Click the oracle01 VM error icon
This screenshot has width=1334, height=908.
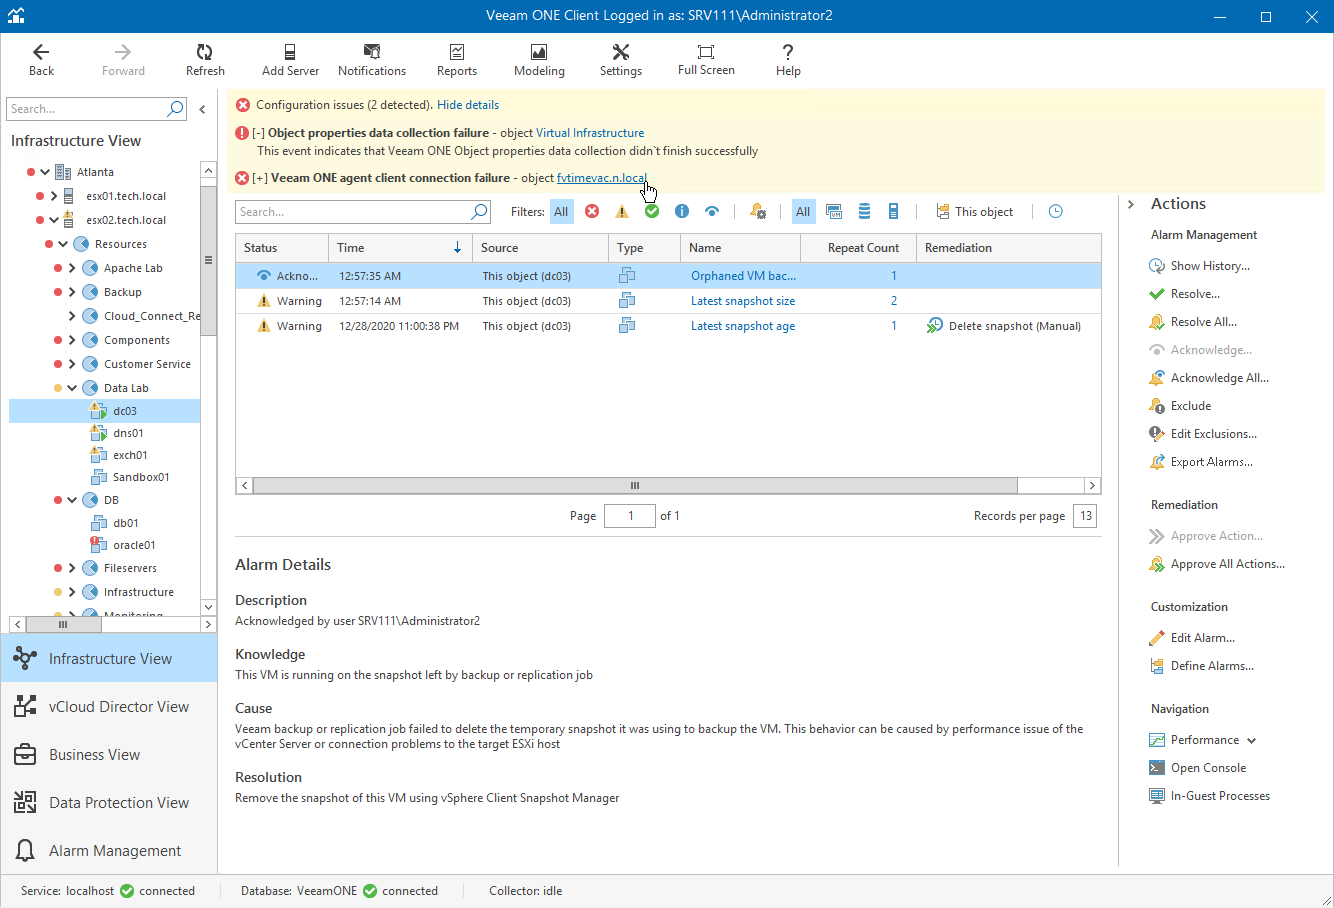click(x=98, y=544)
